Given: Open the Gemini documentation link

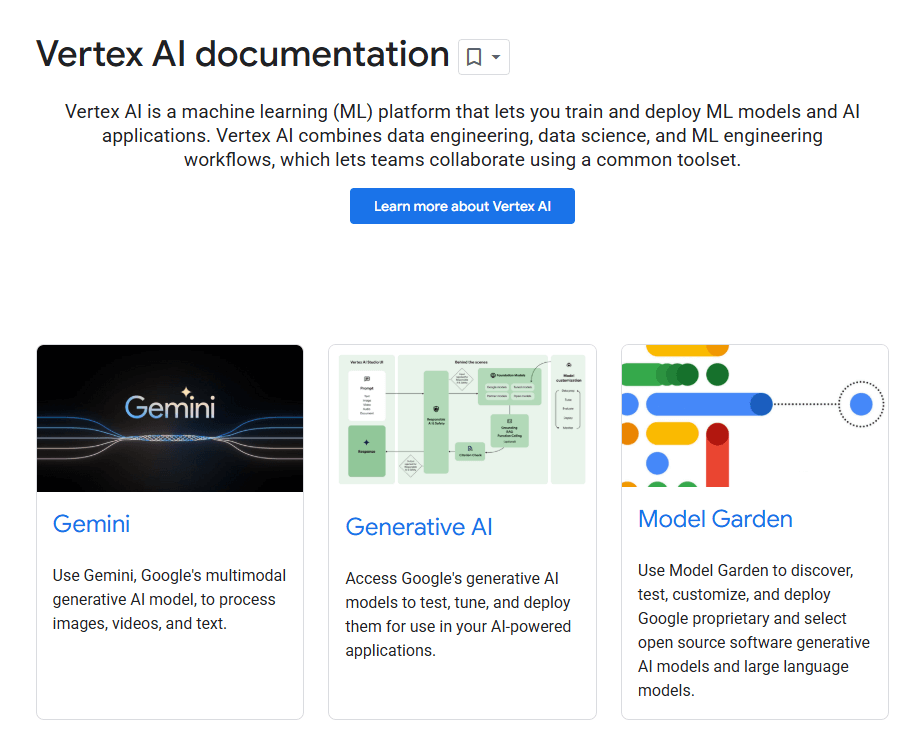Looking at the screenshot, I should point(91,523).
